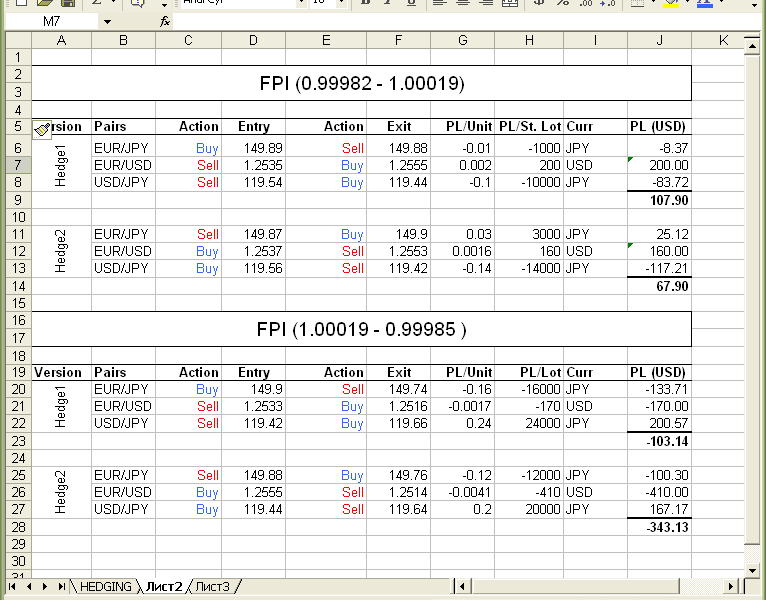Select the Лист2 sheet tab
This screenshot has height=600, width=766.
coord(164,586)
